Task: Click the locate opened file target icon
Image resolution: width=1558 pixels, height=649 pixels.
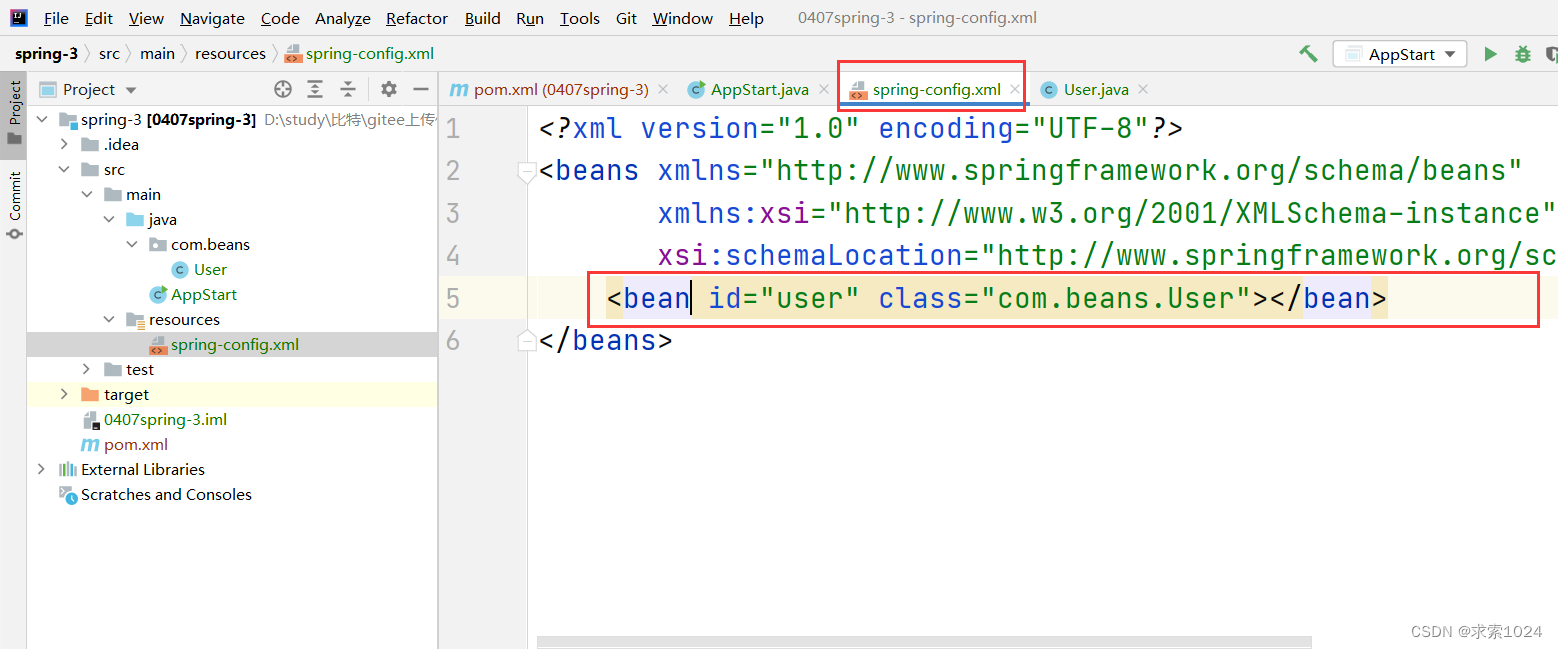Action: [x=283, y=89]
